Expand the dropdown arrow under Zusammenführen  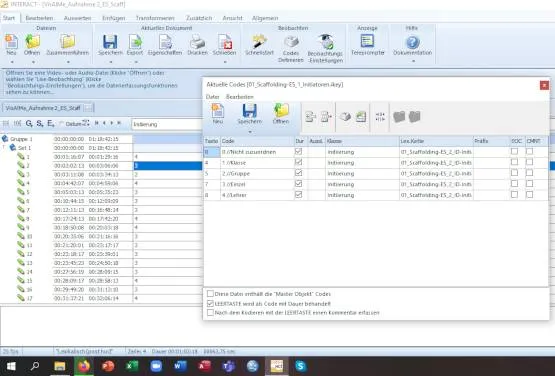coord(68,62)
